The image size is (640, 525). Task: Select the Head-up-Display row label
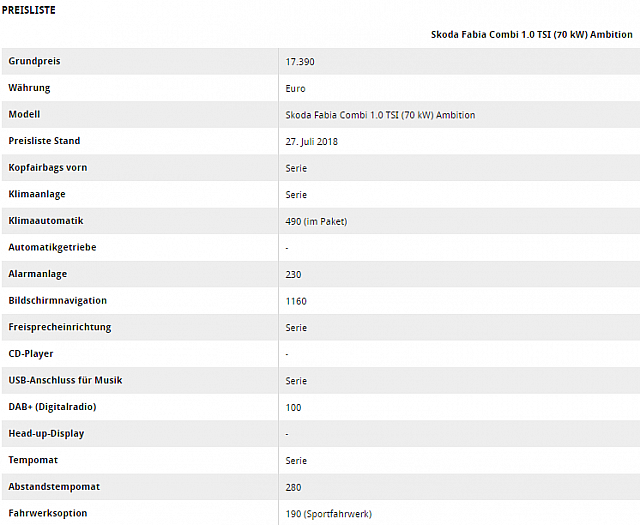pyautogui.click(x=46, y=434)
